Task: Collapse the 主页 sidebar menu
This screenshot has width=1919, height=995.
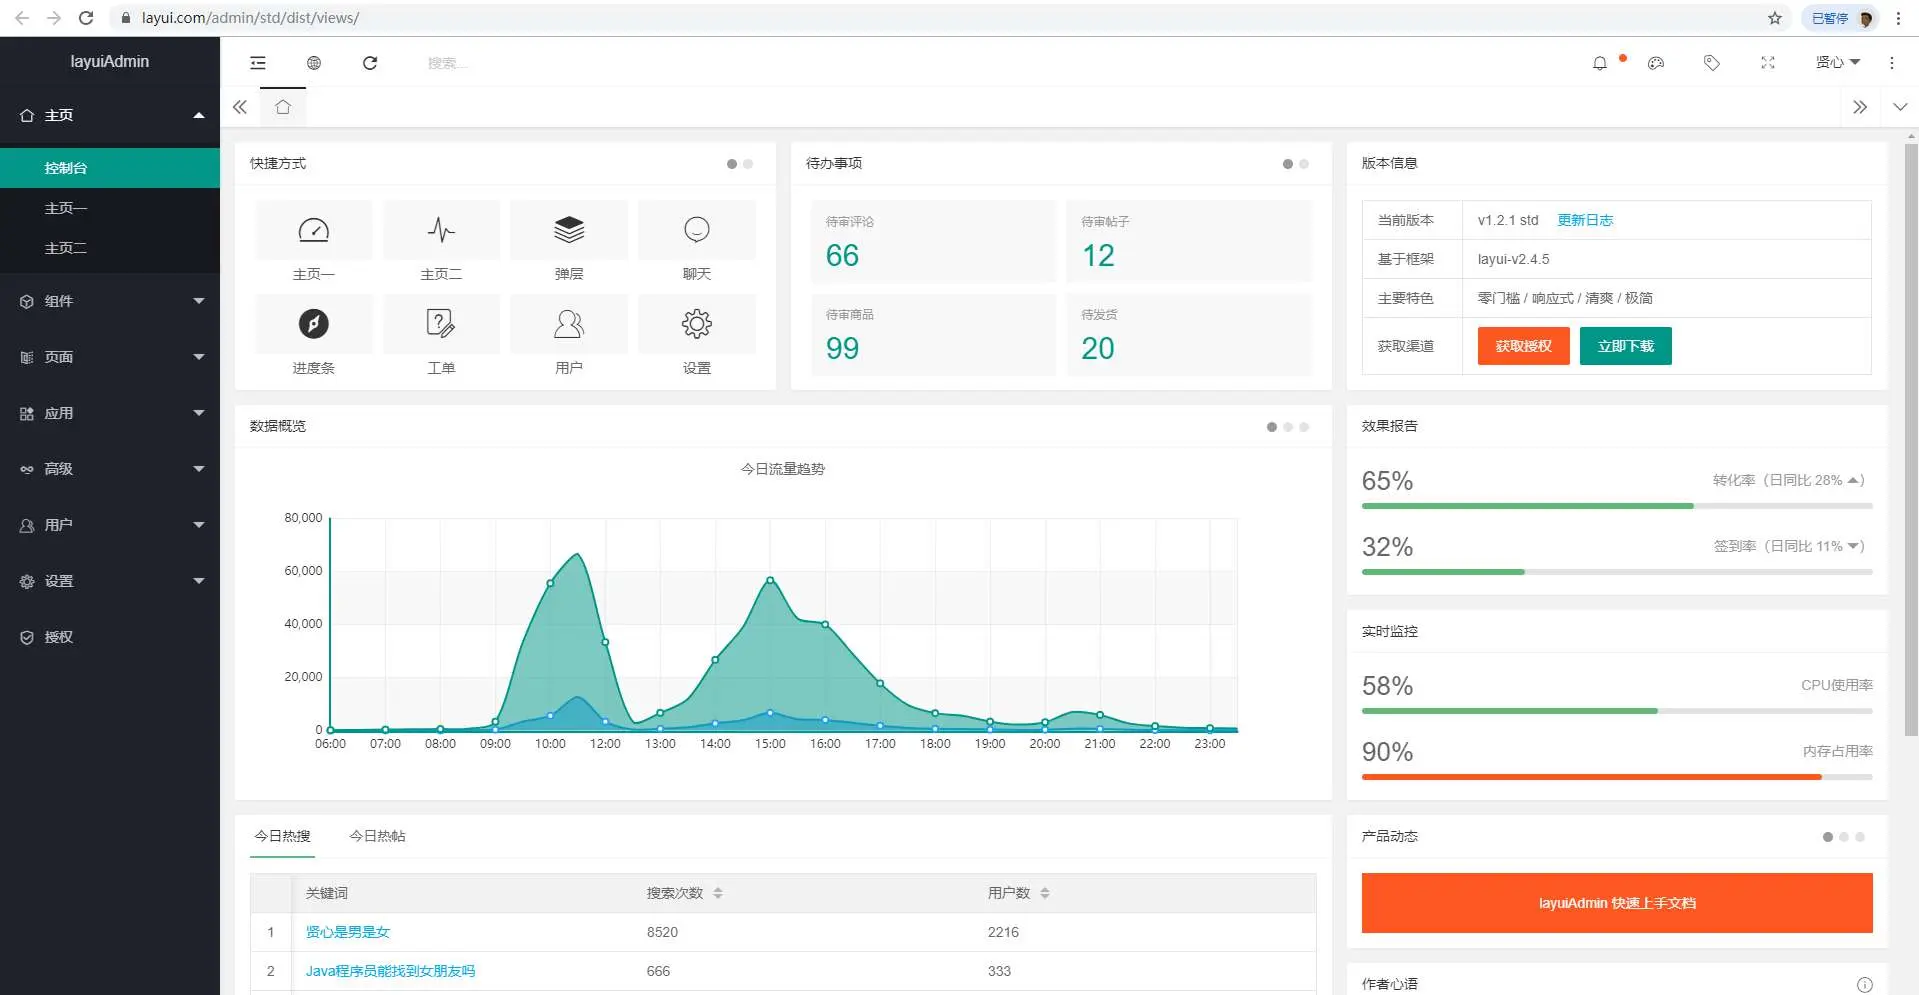Action: click(x=110, y=115)
